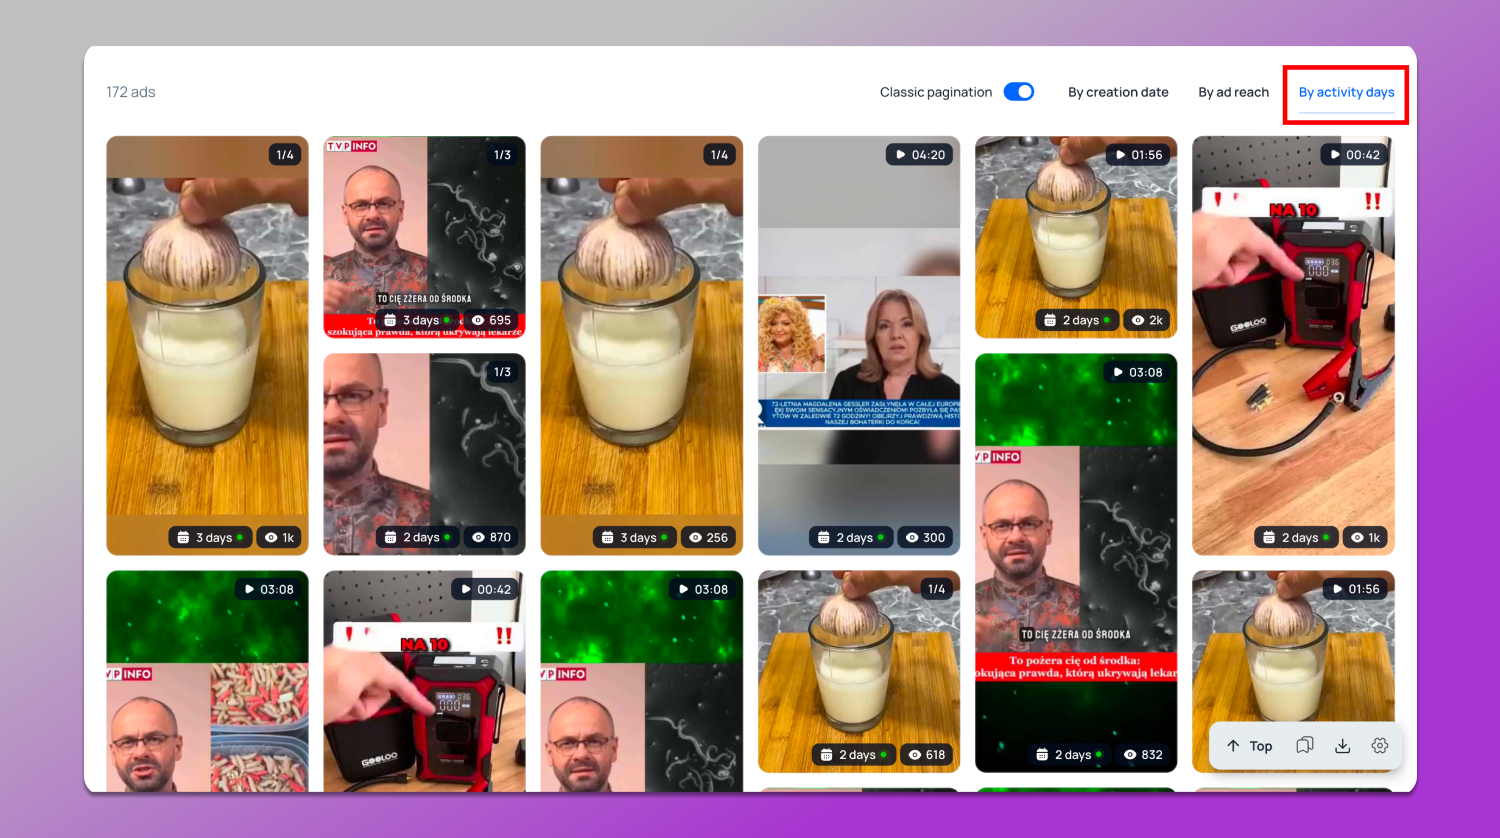1500x838 pixels.
Task: Click the eye icon beside 256 reach
Action: point(696,538)
